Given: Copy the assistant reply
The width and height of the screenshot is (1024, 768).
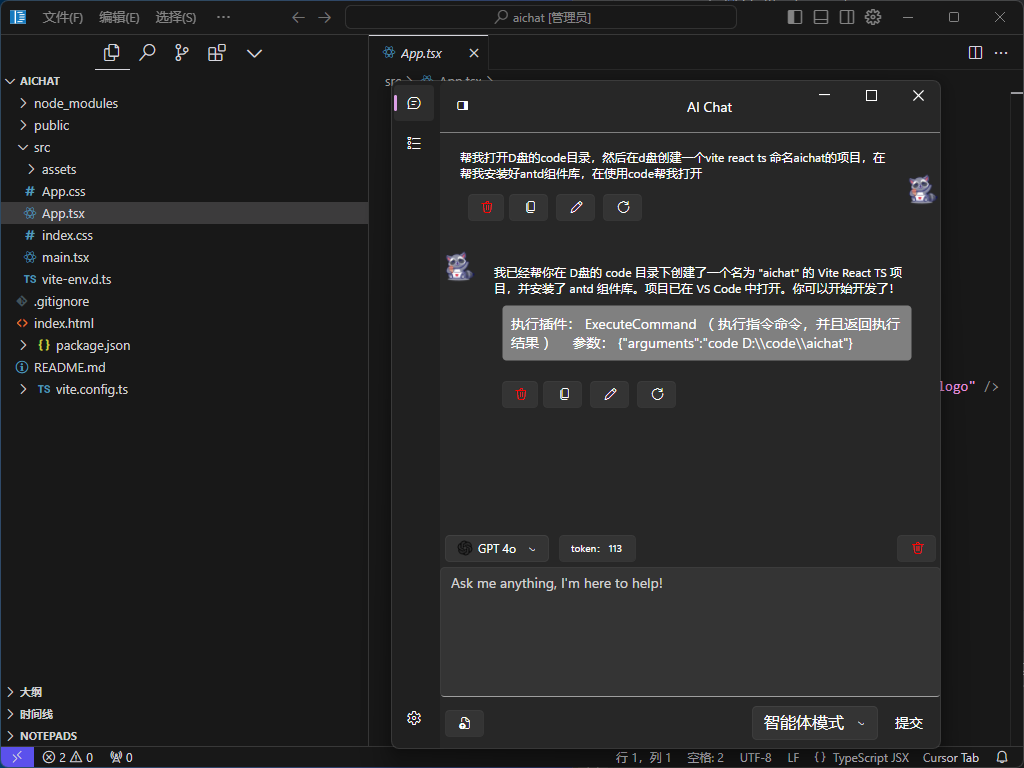Looking at the screenshot, I should (x=562, y=394).
